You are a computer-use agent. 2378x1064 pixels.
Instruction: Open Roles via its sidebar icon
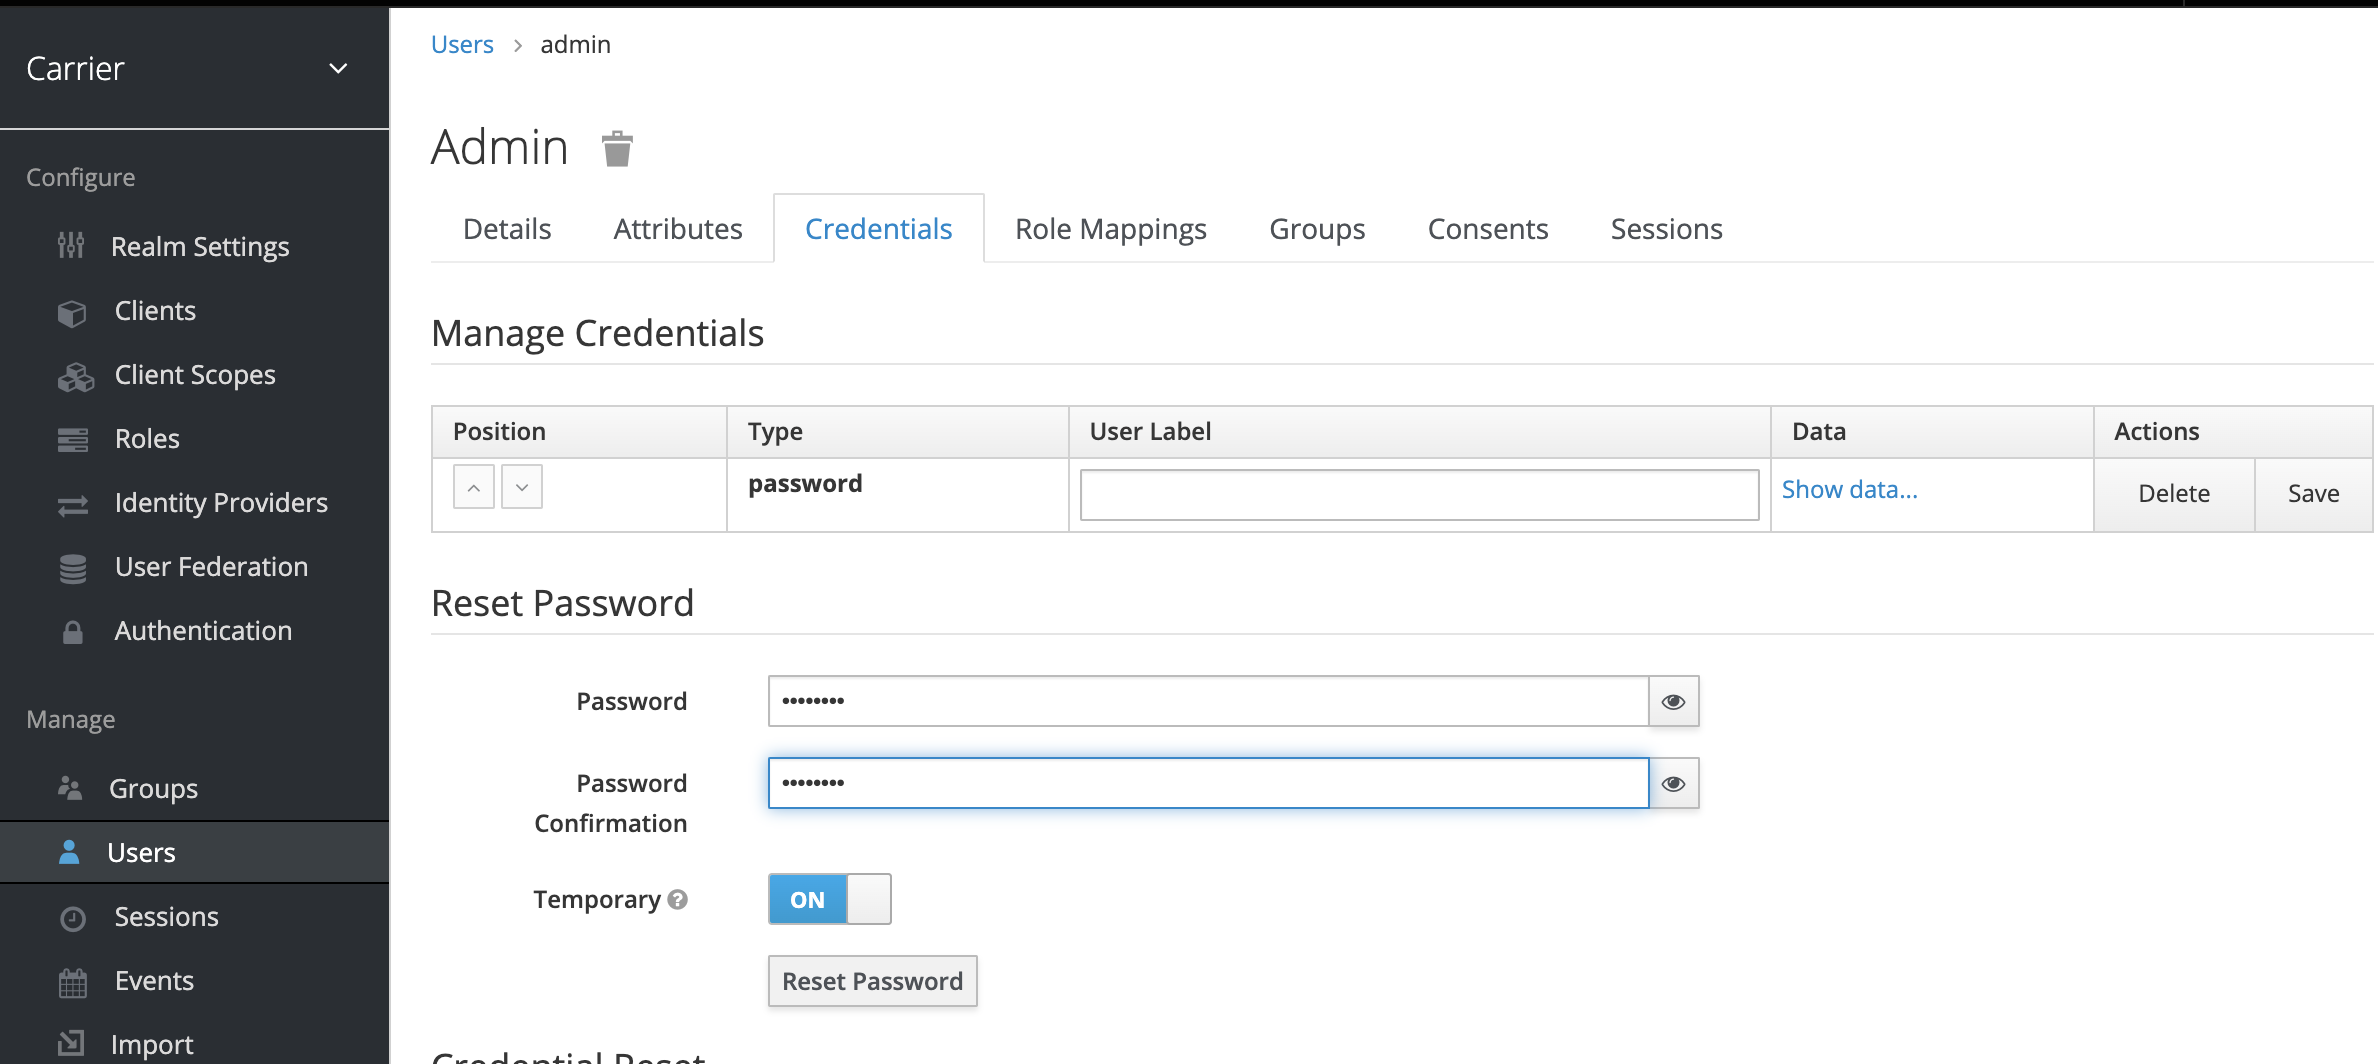[x=72, y=438]
